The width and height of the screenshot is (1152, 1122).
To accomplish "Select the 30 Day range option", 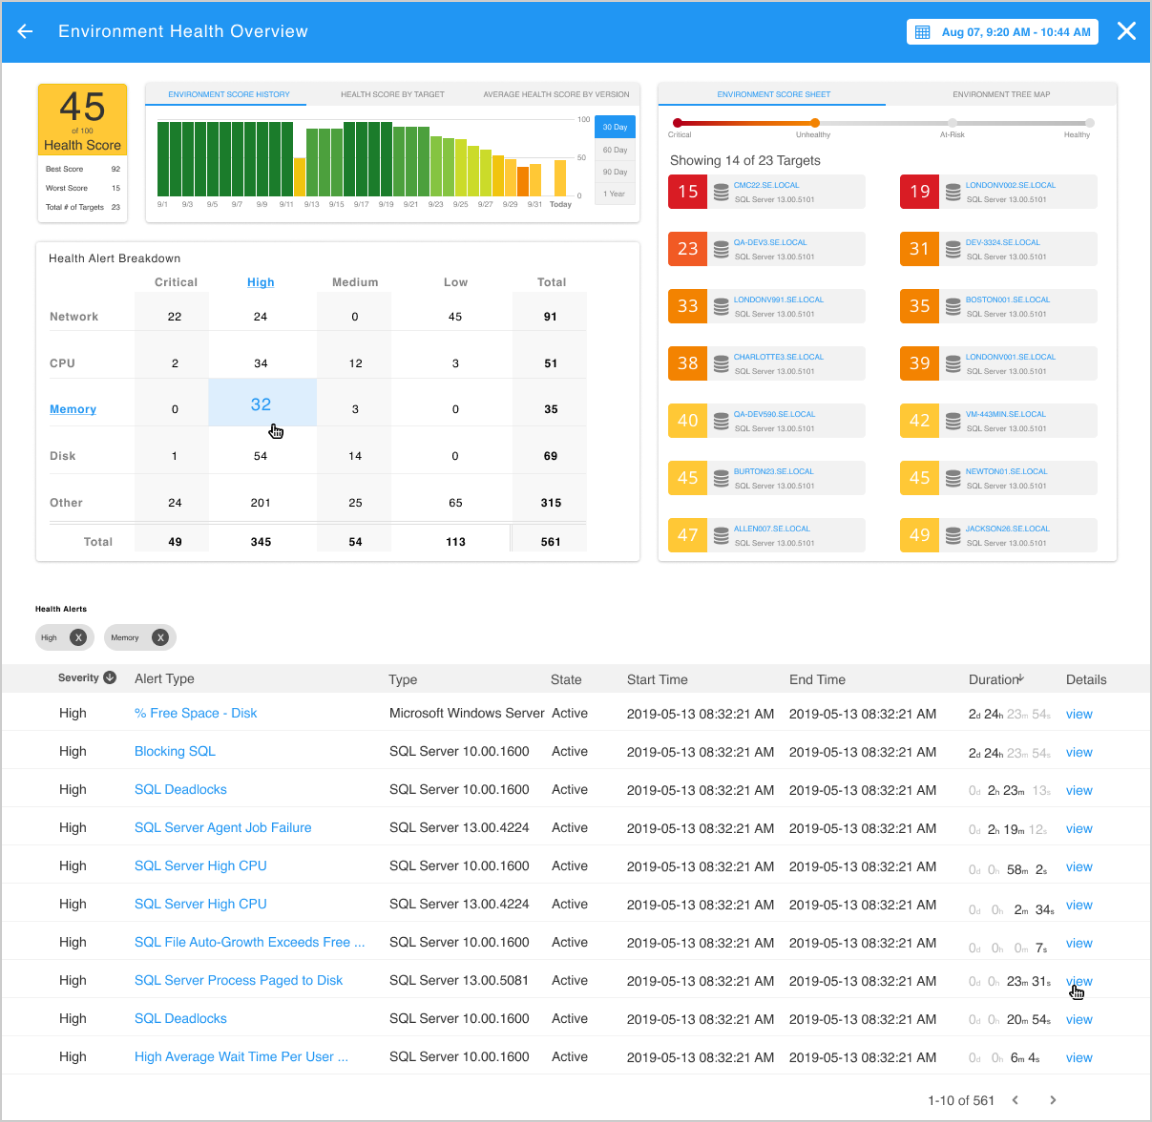I will click(x=615, y=128).
